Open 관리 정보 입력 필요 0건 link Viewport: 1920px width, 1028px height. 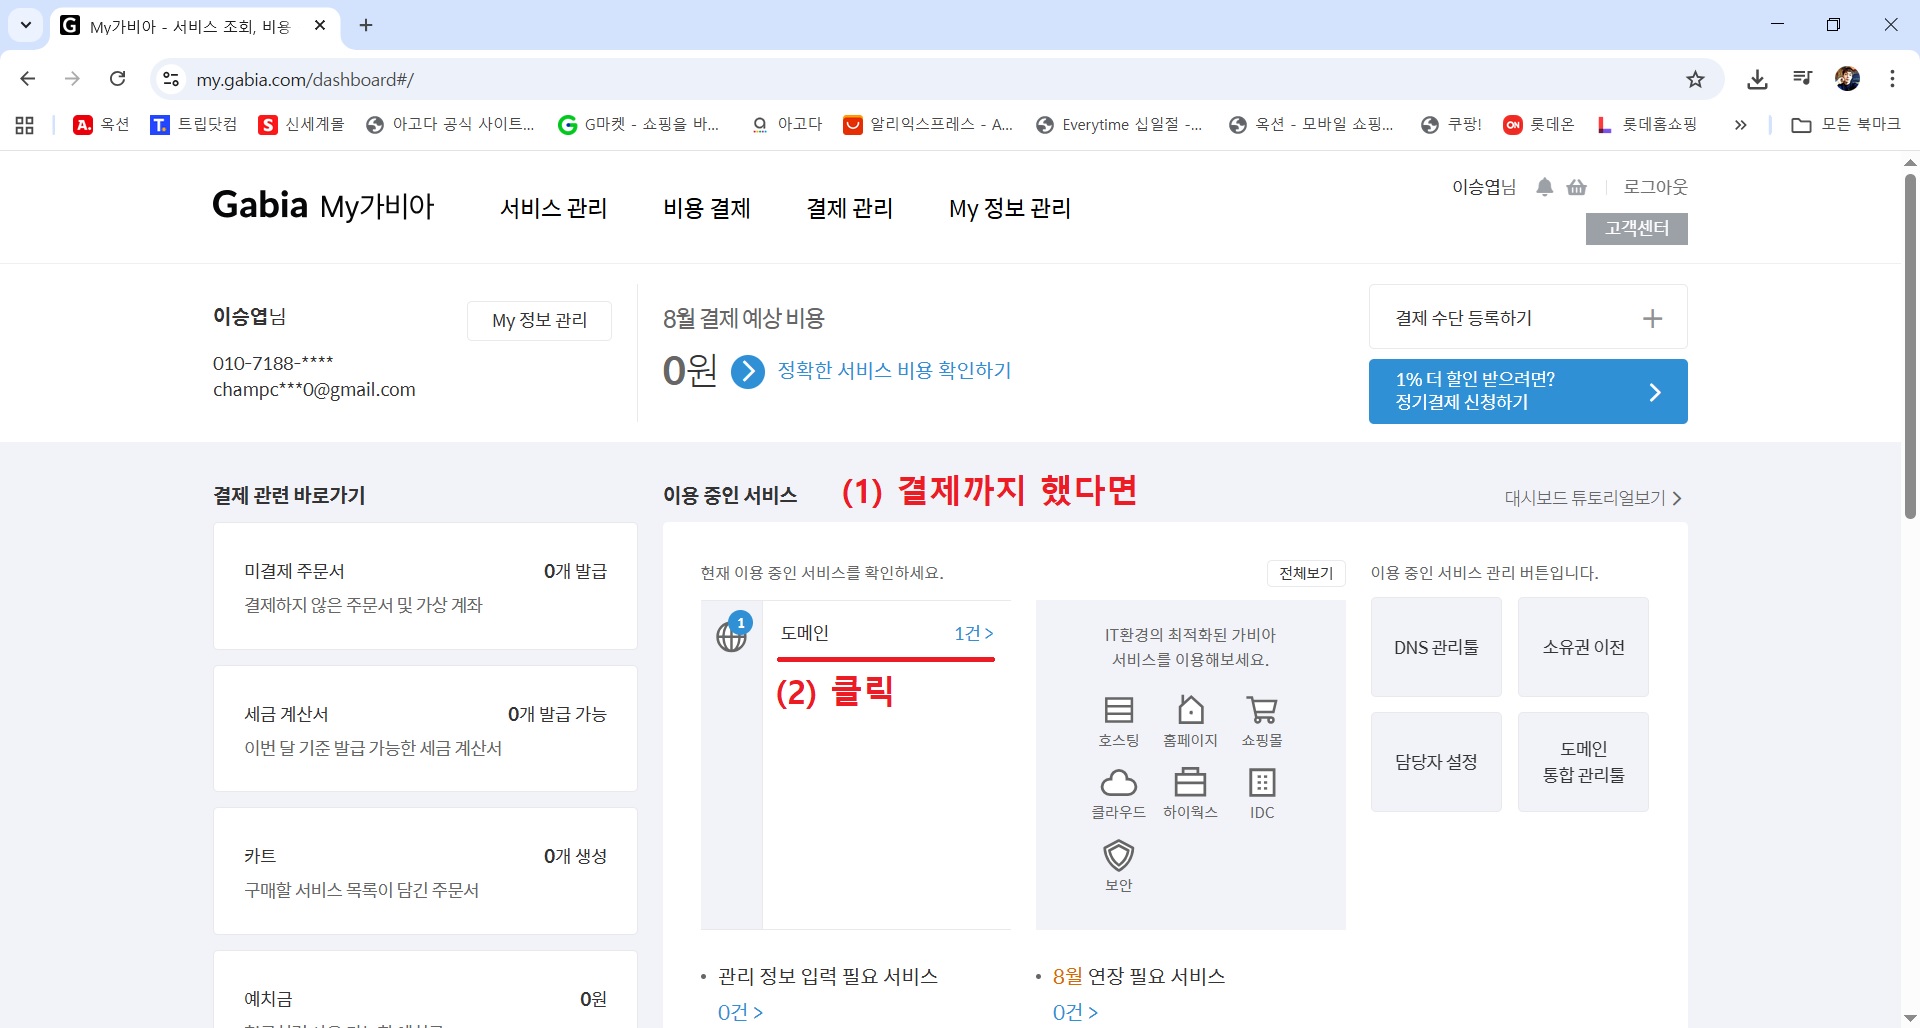740,1012
